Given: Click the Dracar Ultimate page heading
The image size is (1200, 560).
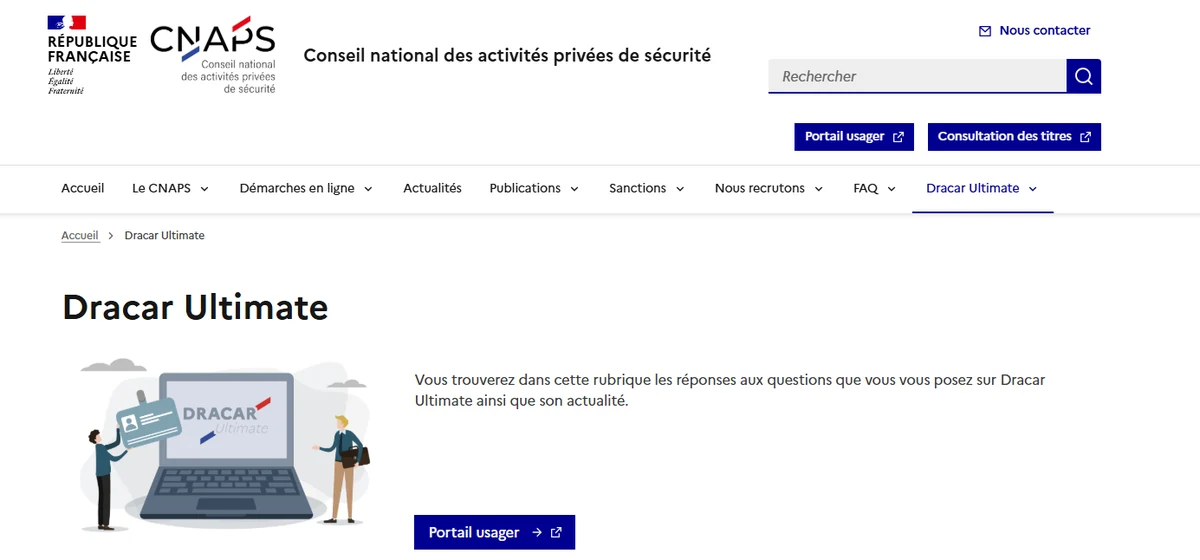Looking at the screenshot, I should (x=195, y=307).
